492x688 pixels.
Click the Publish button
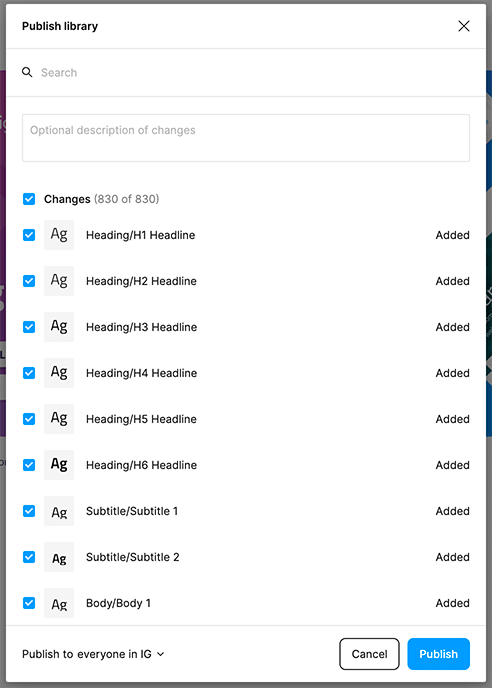pos(438,654)
